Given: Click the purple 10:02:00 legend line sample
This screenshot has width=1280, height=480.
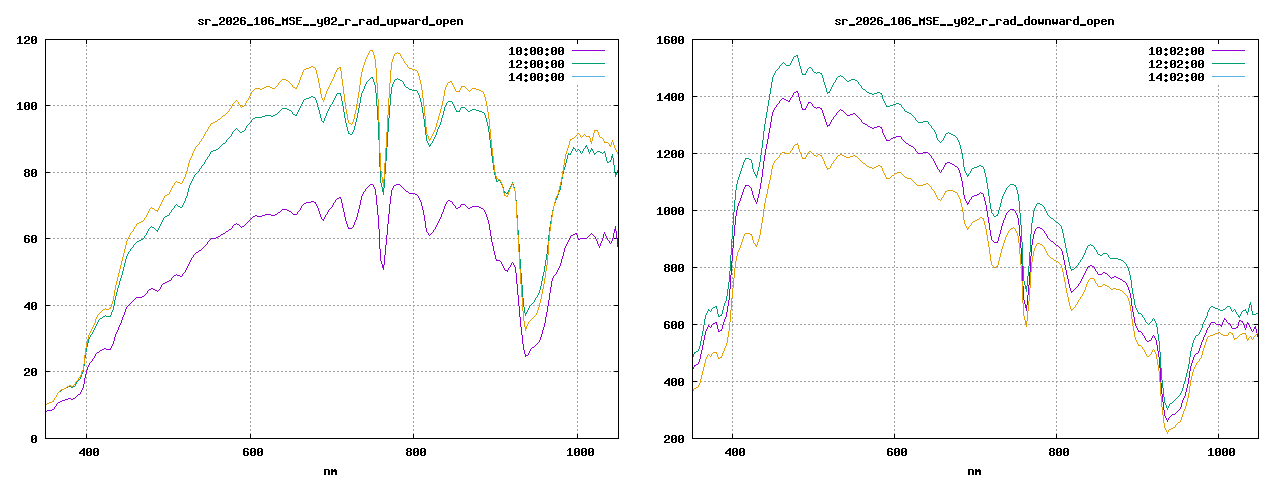Looking at the screenshot, I should (x=1227, y=50).
